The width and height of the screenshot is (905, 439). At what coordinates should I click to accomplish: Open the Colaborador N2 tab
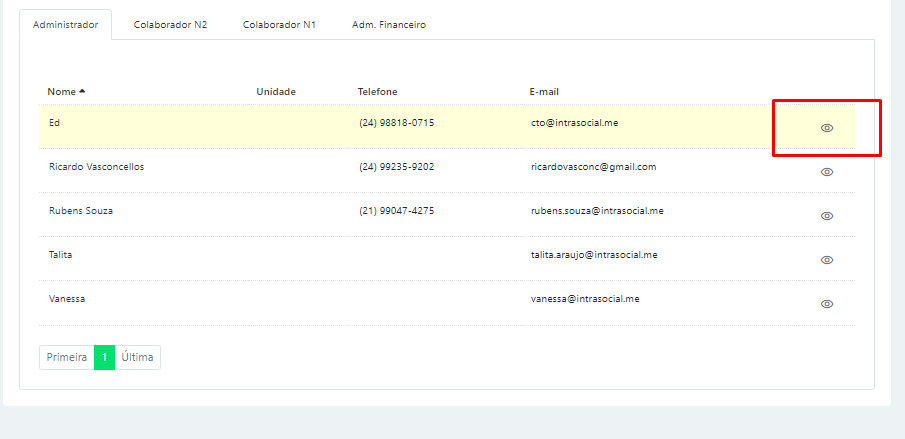click(171, 25)
